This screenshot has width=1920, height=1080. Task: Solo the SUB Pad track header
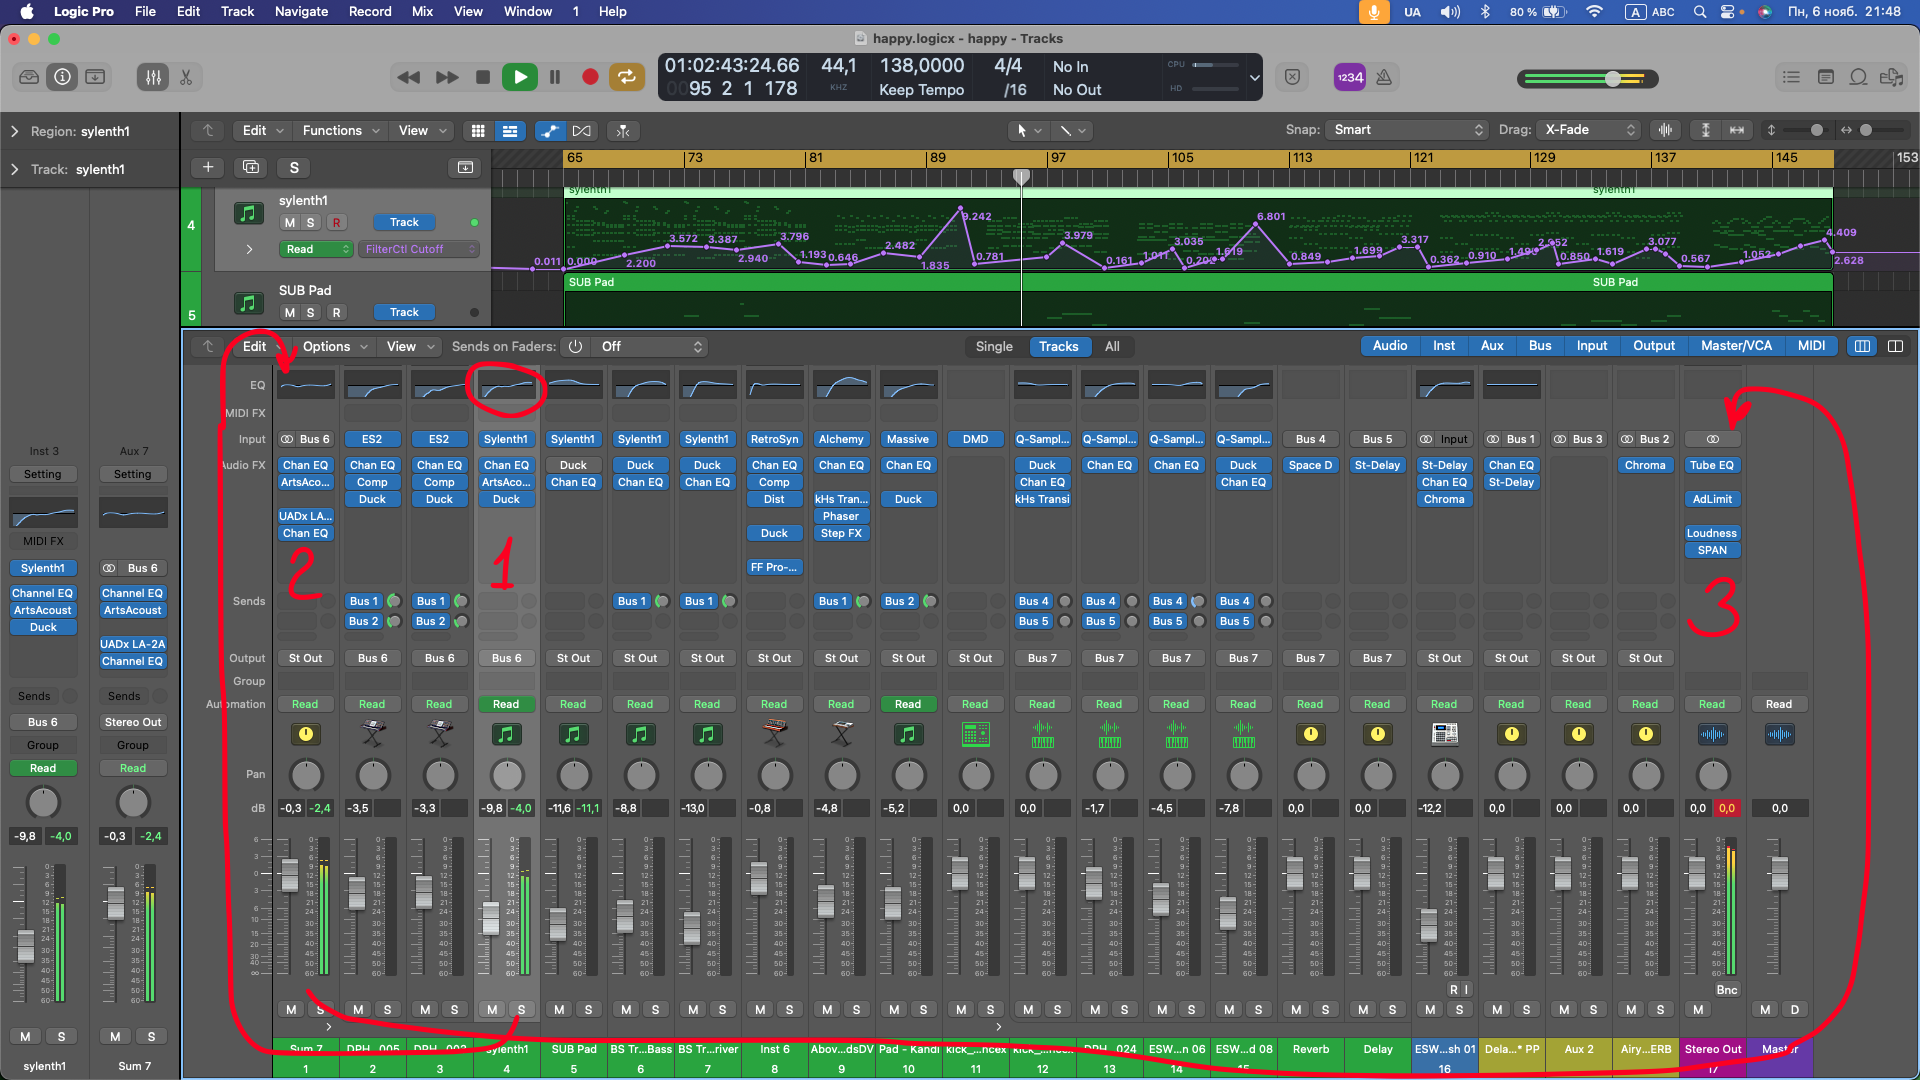point(311,313)
